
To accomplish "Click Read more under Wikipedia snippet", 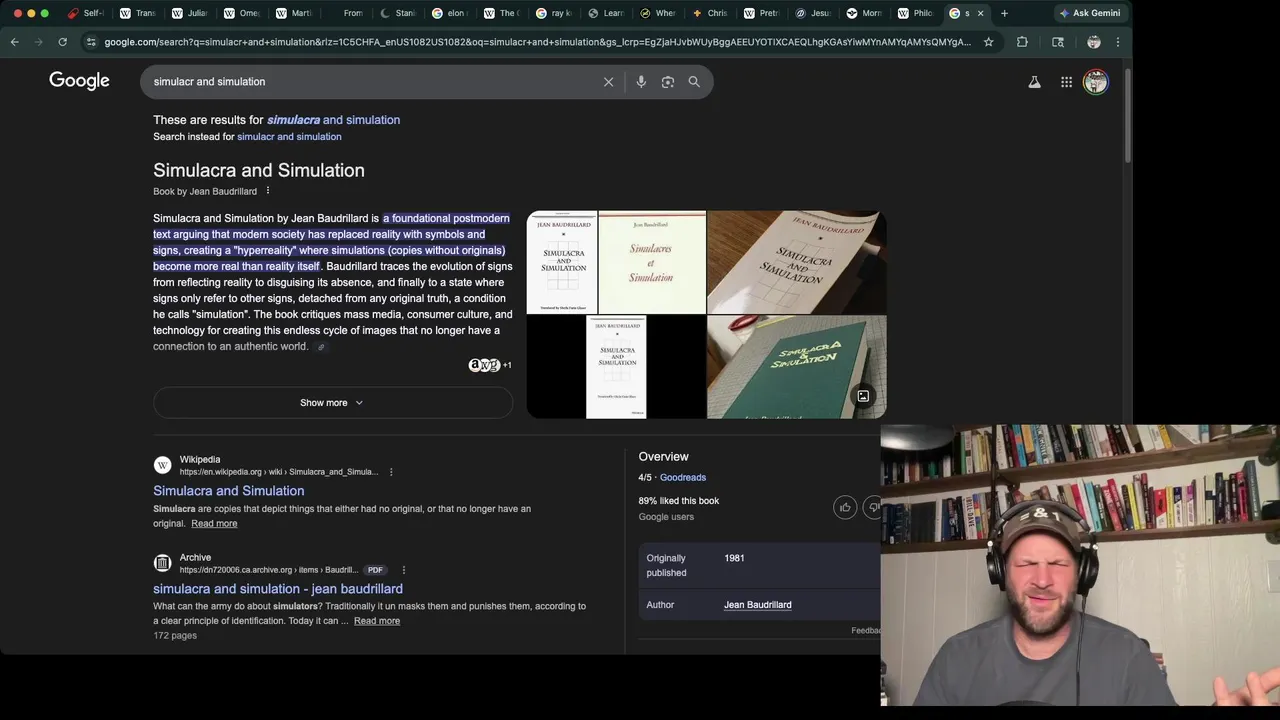I will (214, 524).
